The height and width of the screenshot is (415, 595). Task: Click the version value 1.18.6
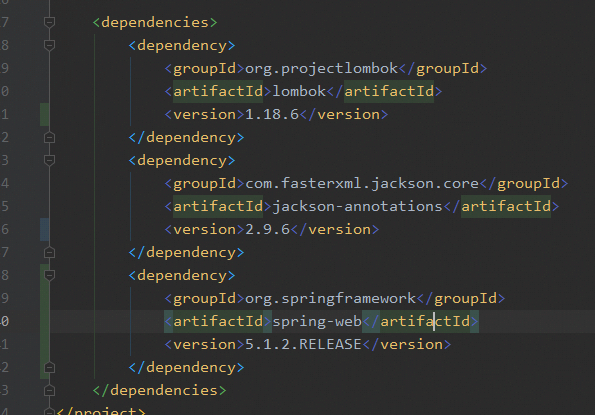(x=272, y=115)
